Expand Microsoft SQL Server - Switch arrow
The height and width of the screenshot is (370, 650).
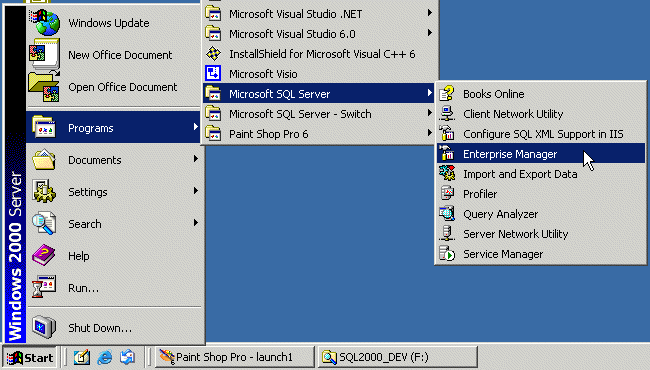[x=430, y=113]
